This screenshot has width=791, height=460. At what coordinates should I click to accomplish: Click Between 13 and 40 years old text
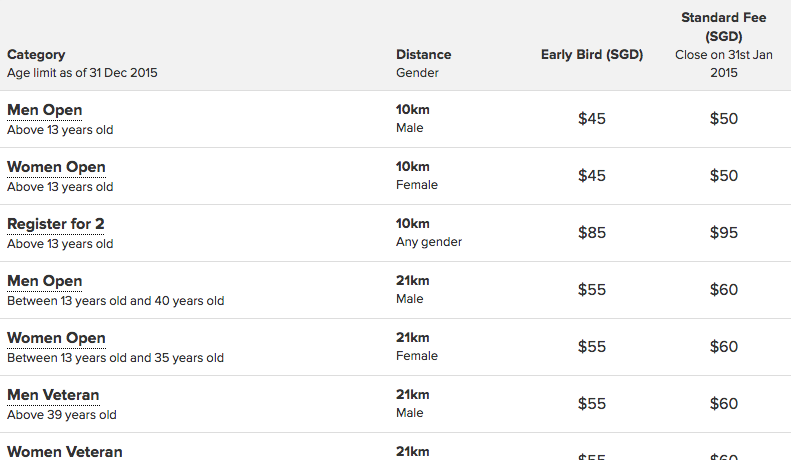[116, 301]
